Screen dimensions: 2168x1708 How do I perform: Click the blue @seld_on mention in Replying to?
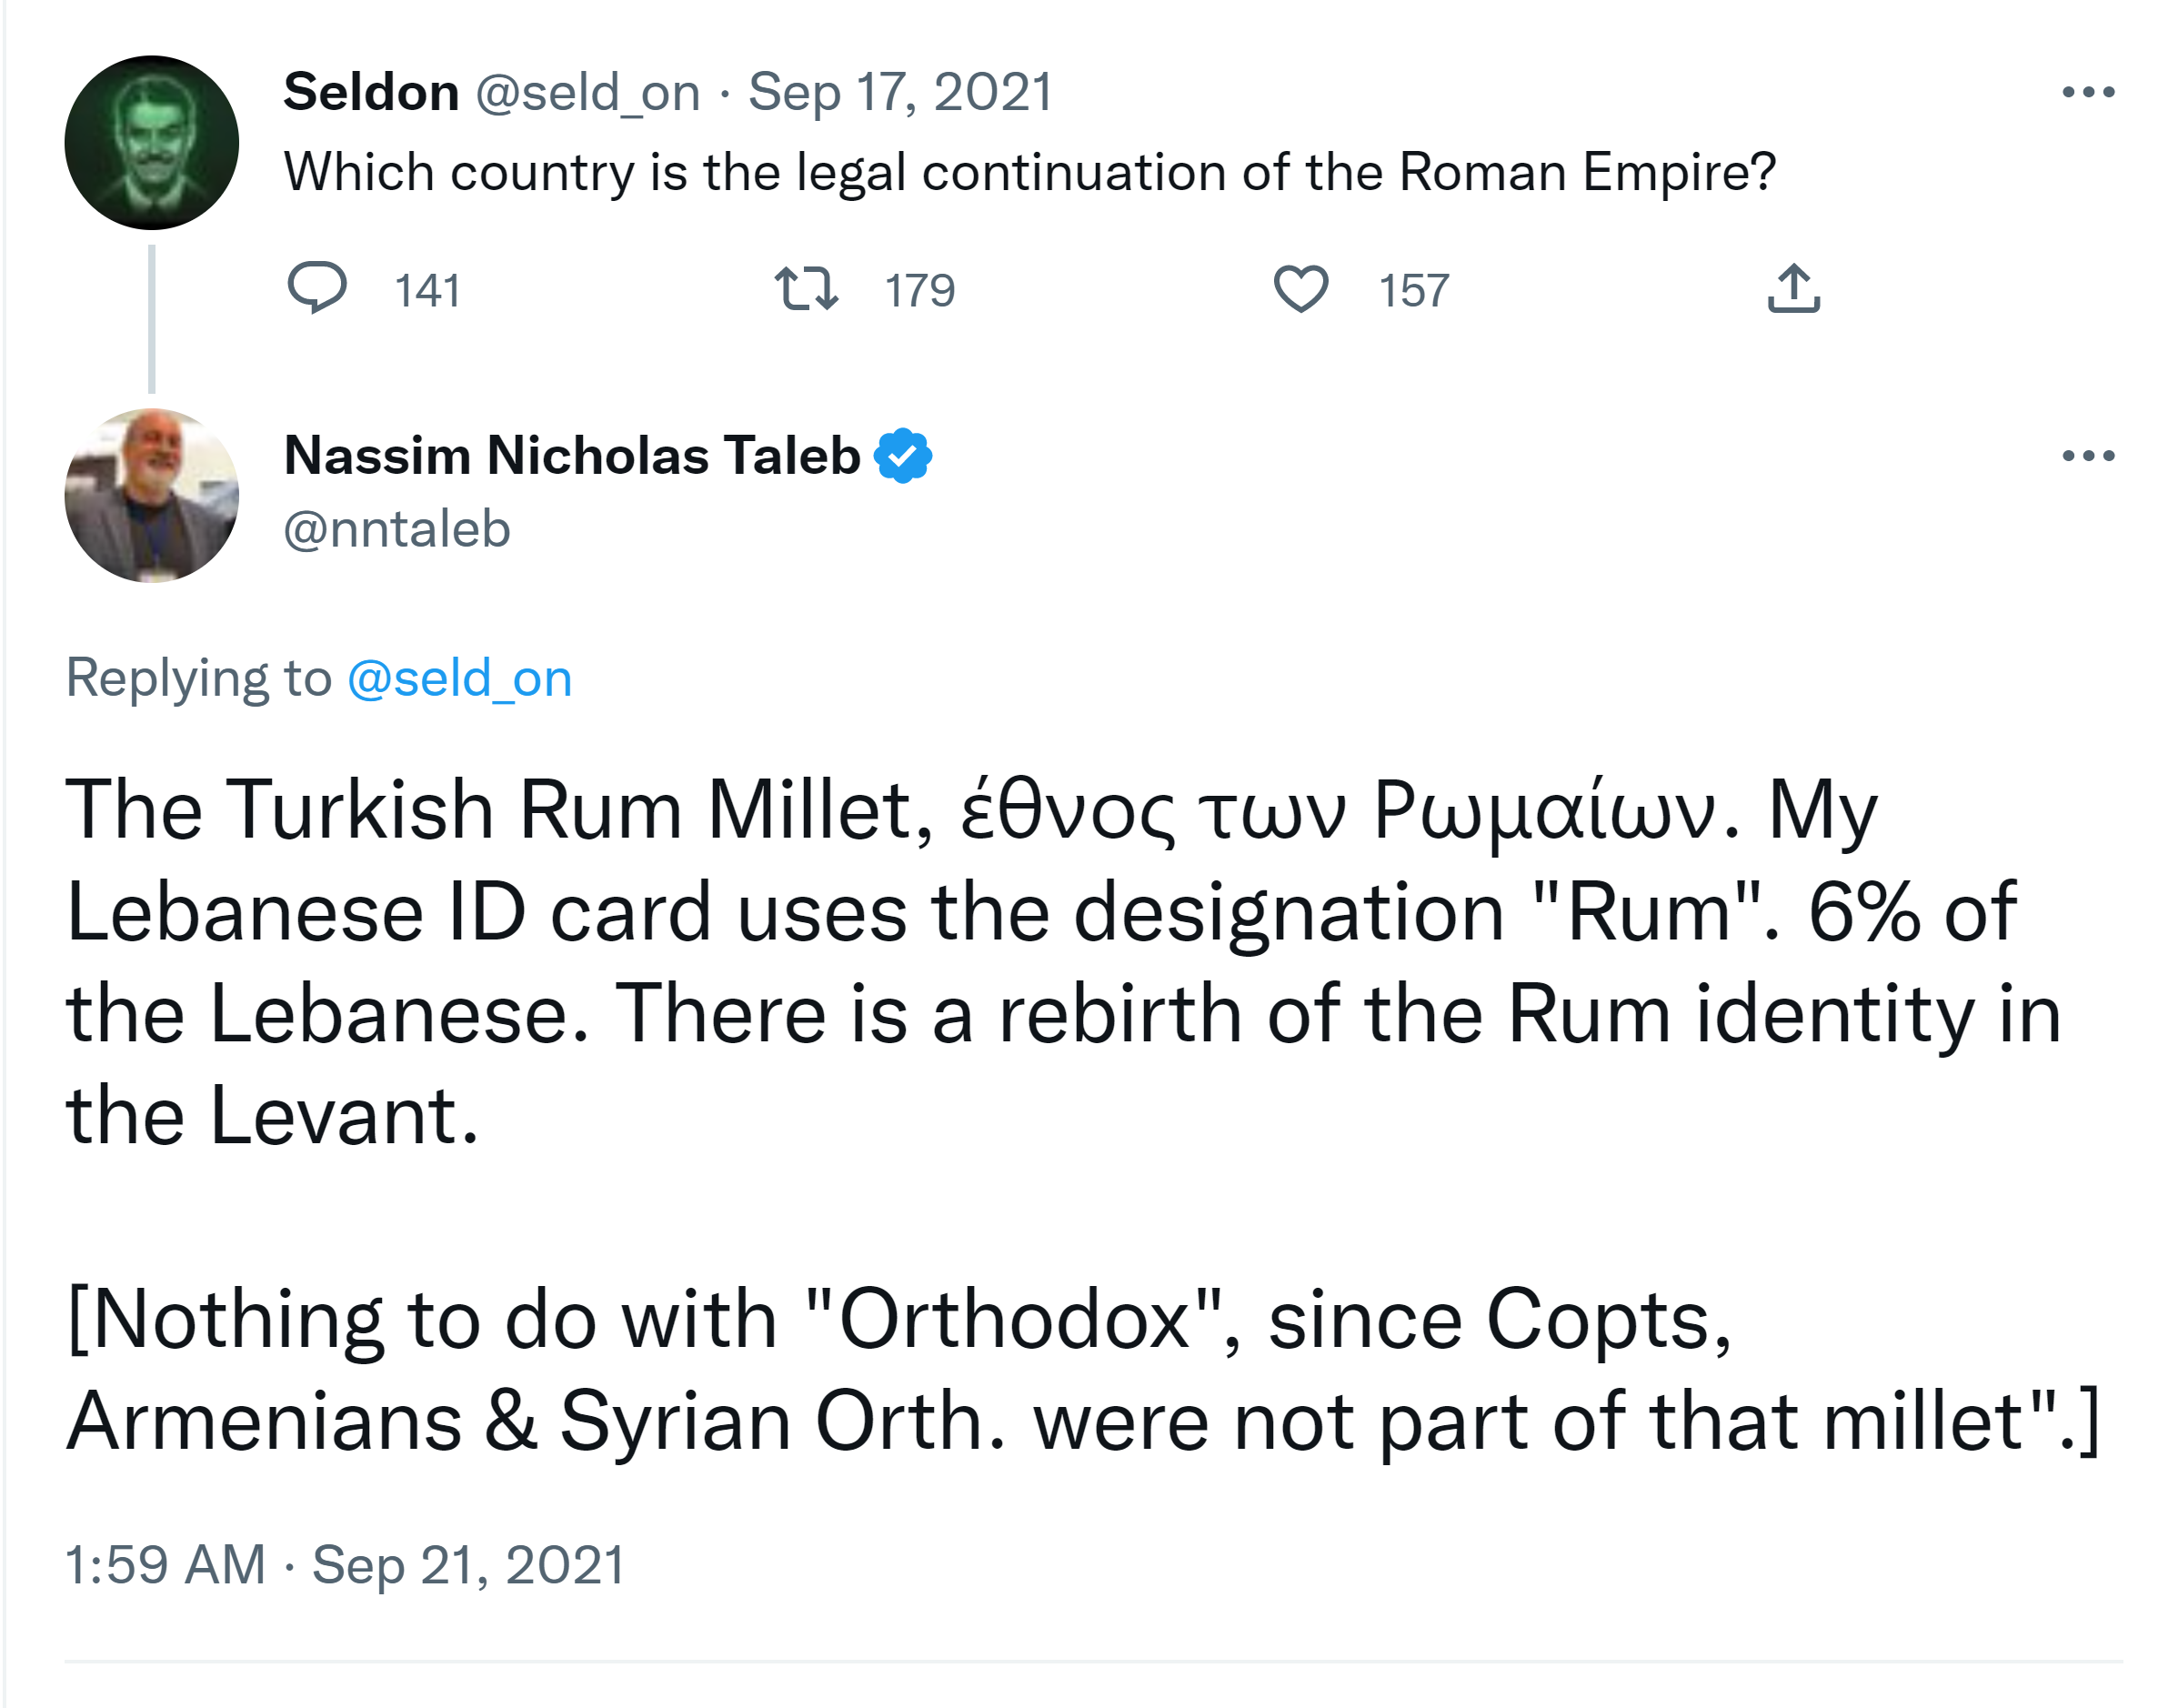coord(459,678)
